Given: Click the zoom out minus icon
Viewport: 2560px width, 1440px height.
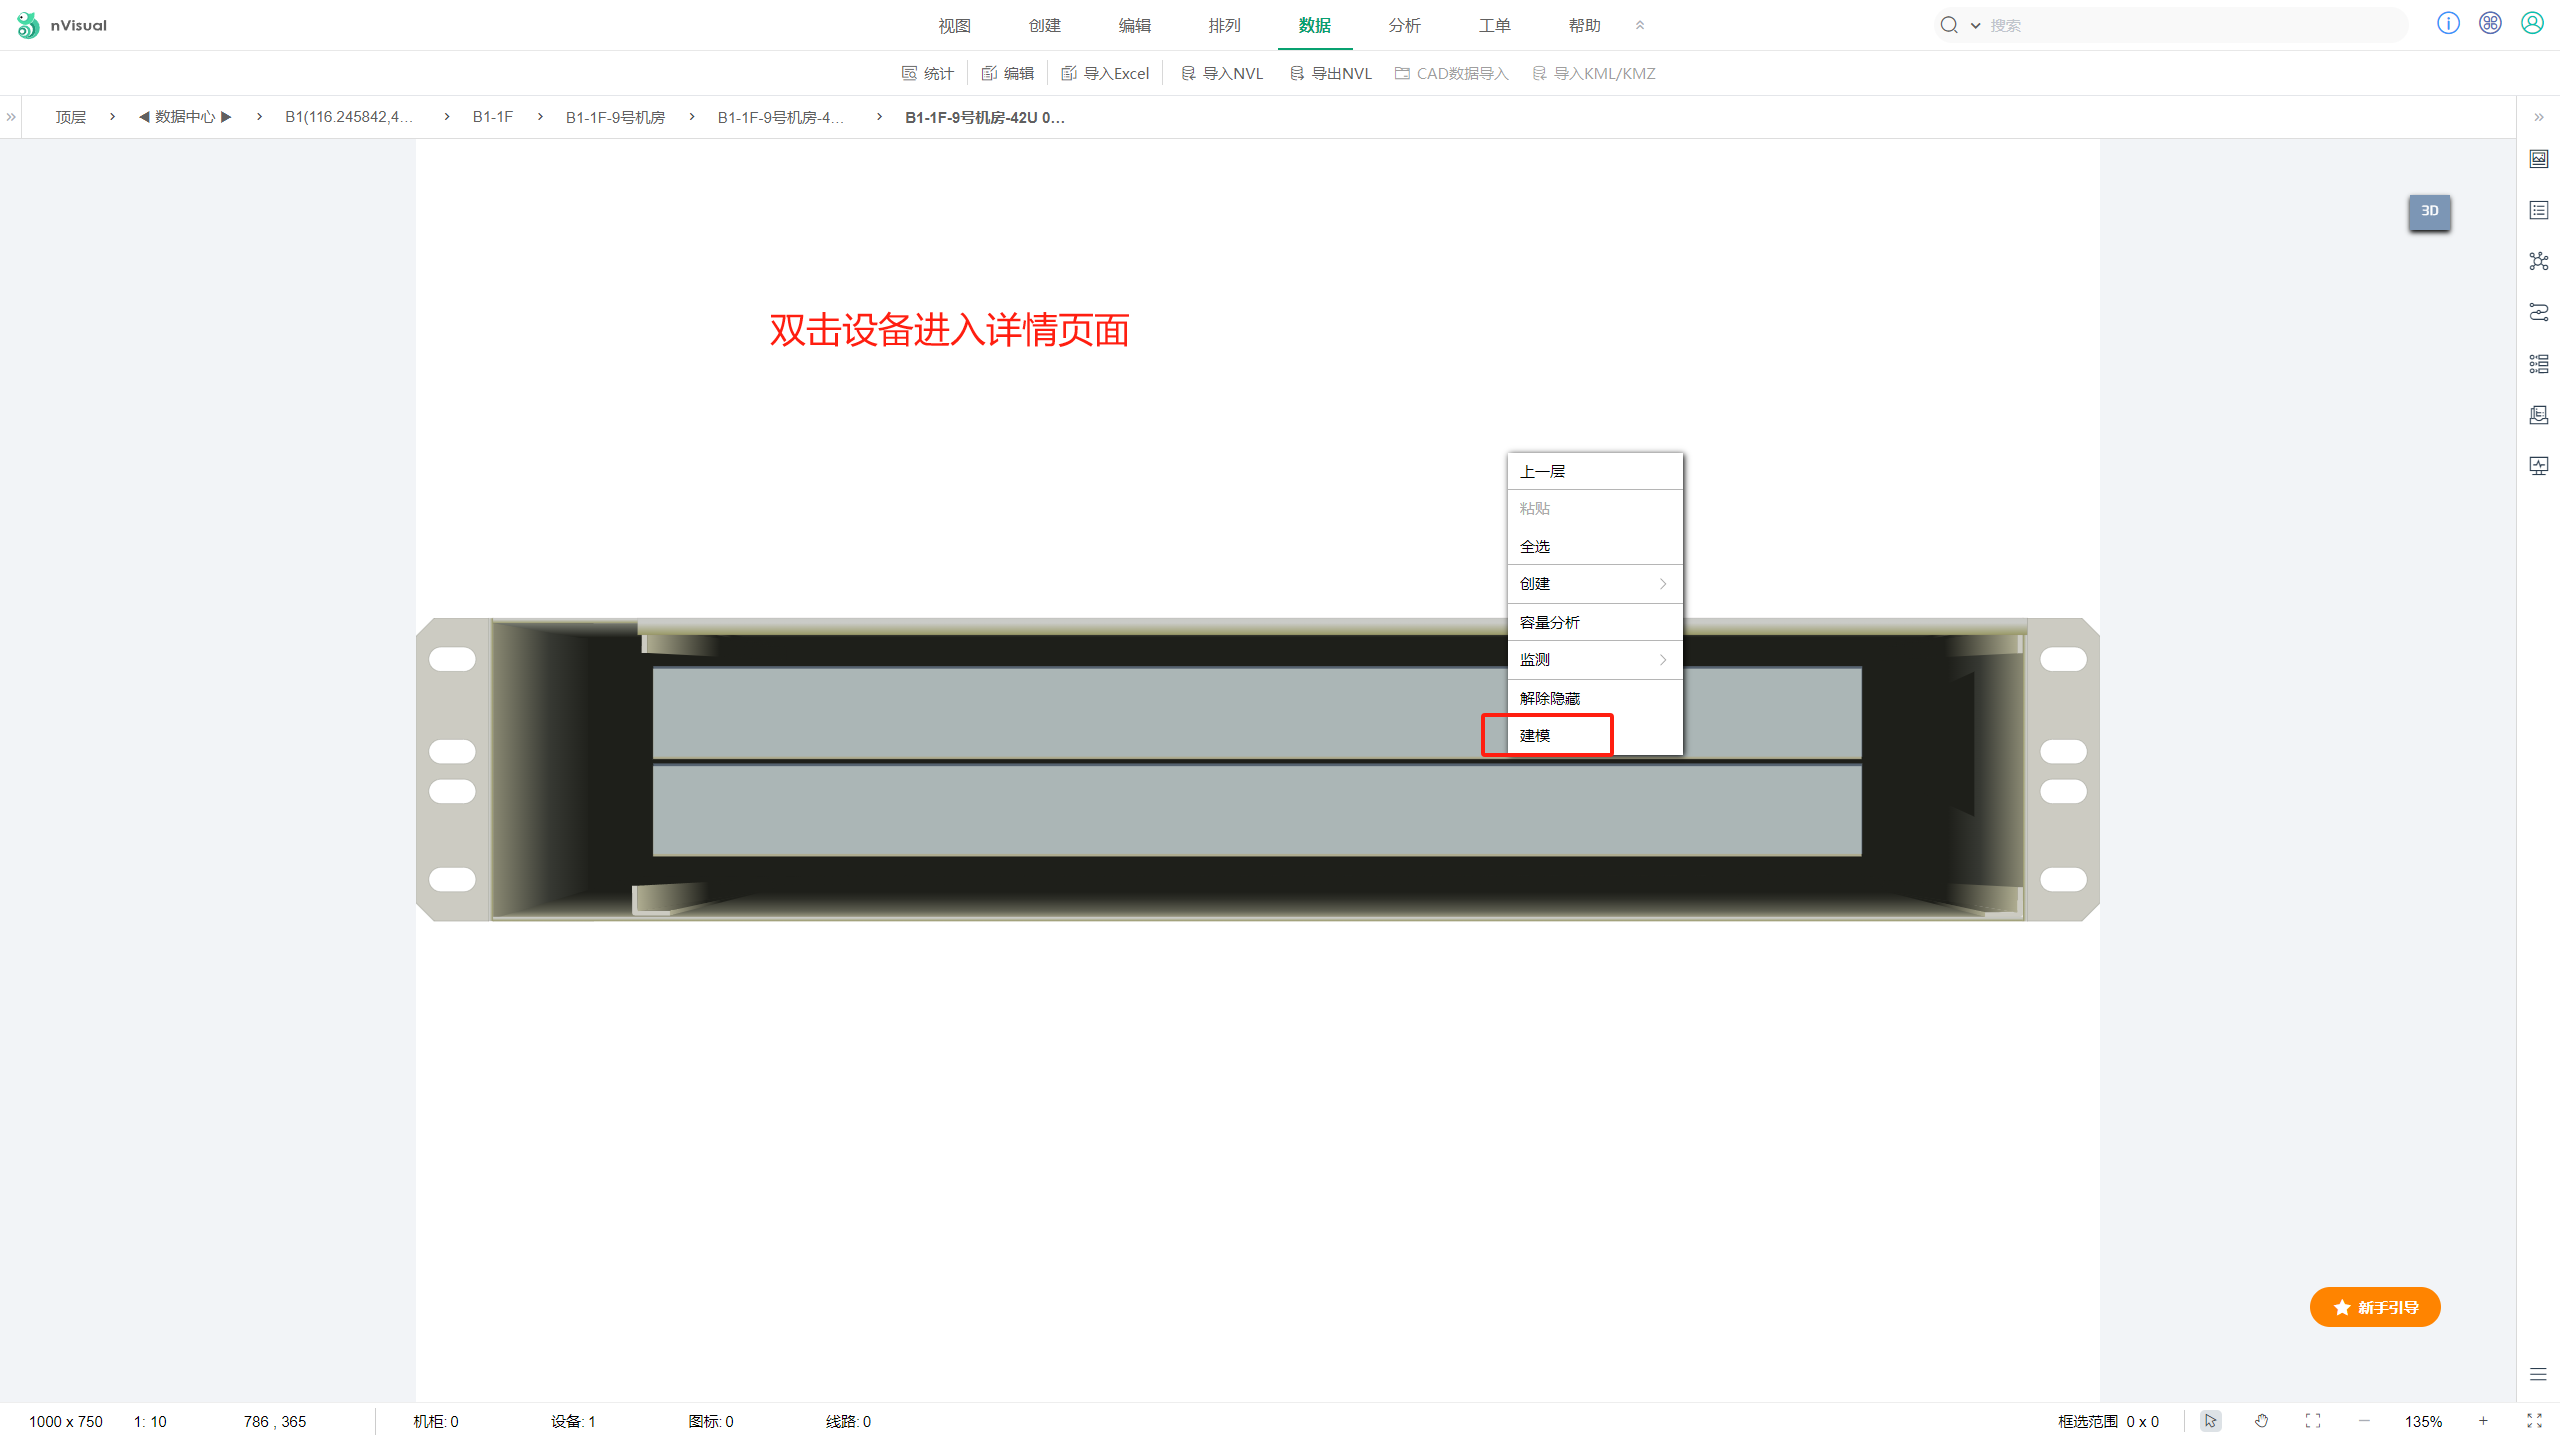Looking at the screenshot, I should coord(2364,1421).
